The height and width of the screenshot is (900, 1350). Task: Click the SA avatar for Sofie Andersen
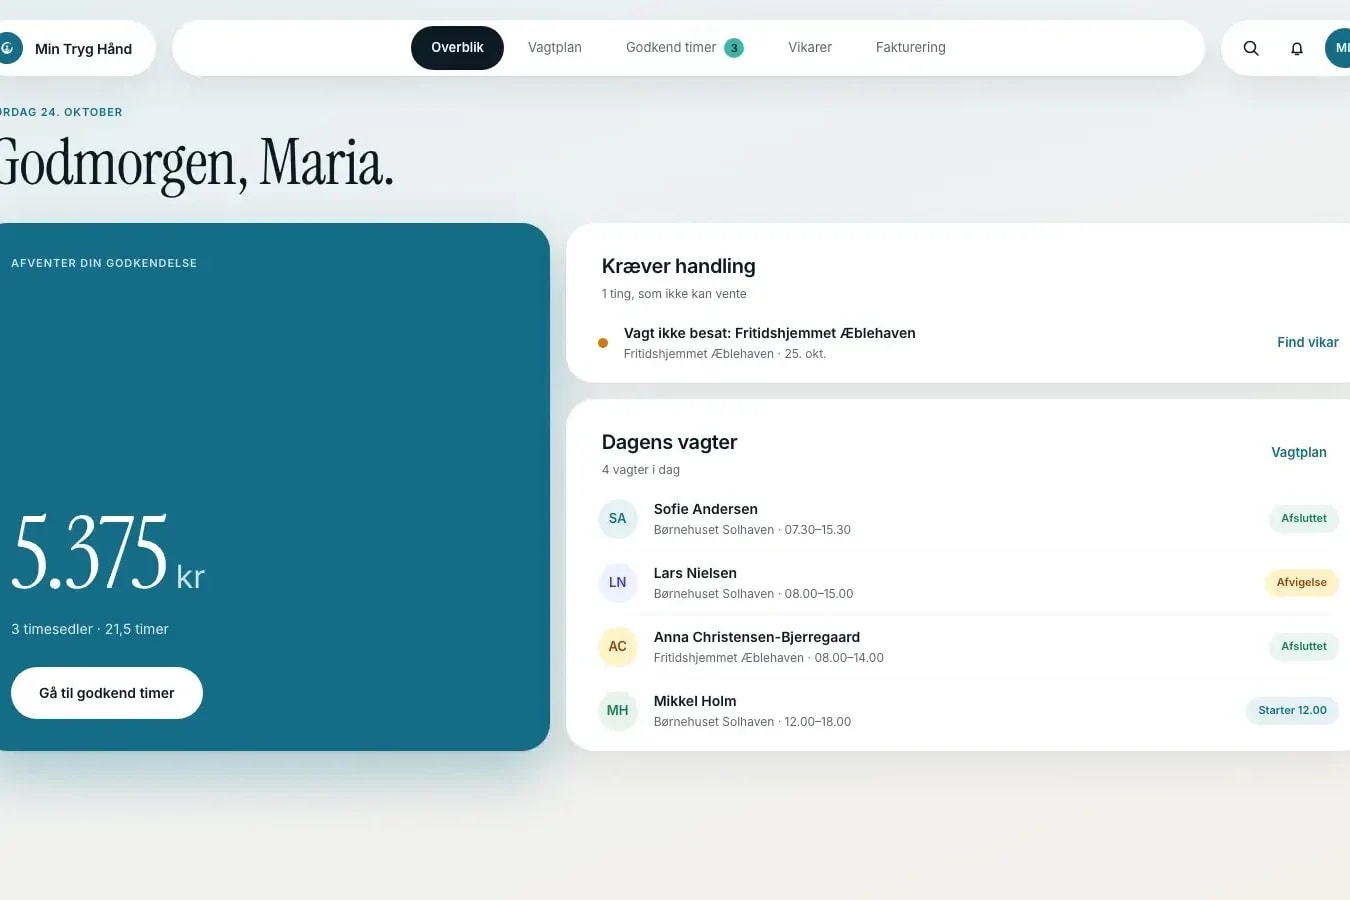618,519
